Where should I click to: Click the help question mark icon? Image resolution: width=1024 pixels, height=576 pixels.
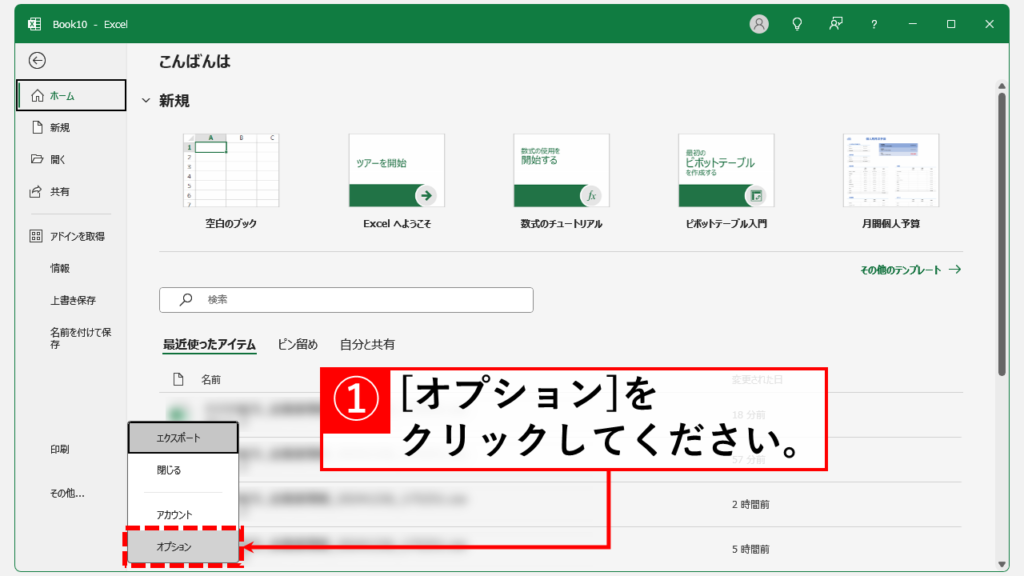pos(873,24)
